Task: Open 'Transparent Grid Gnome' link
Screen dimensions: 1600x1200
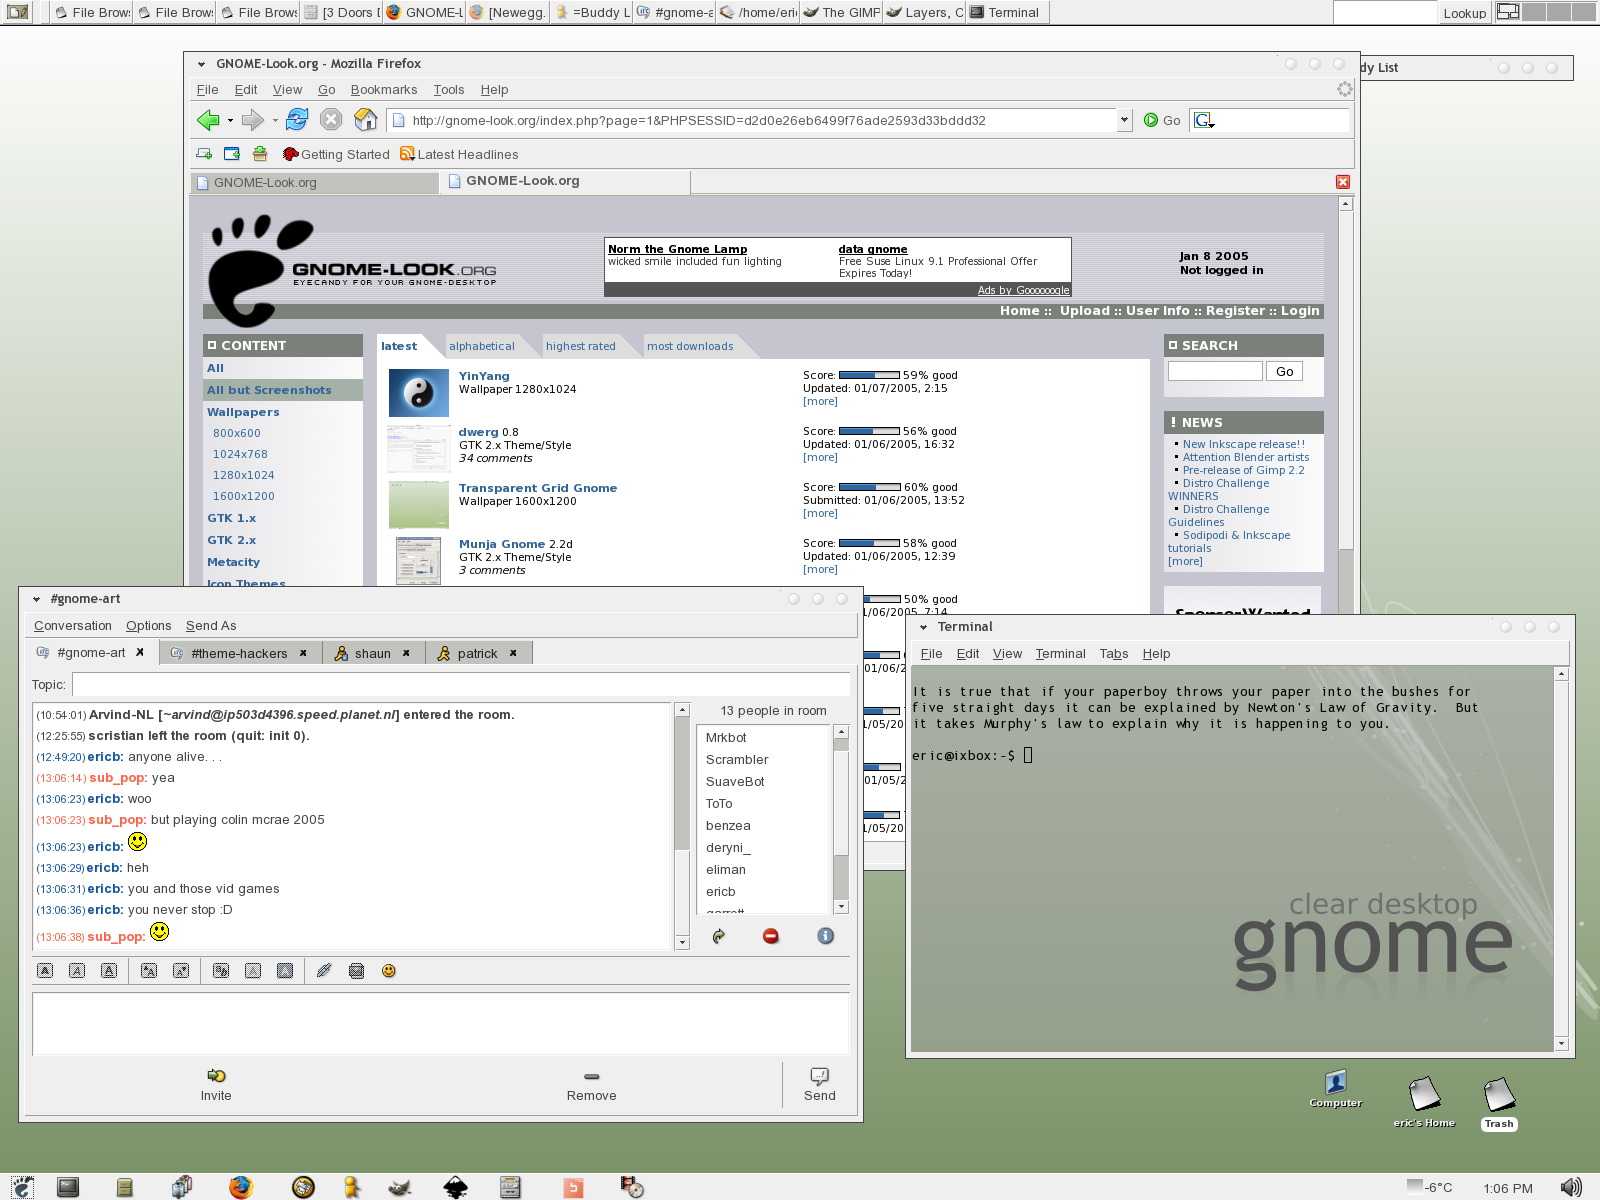Action: 538,488
